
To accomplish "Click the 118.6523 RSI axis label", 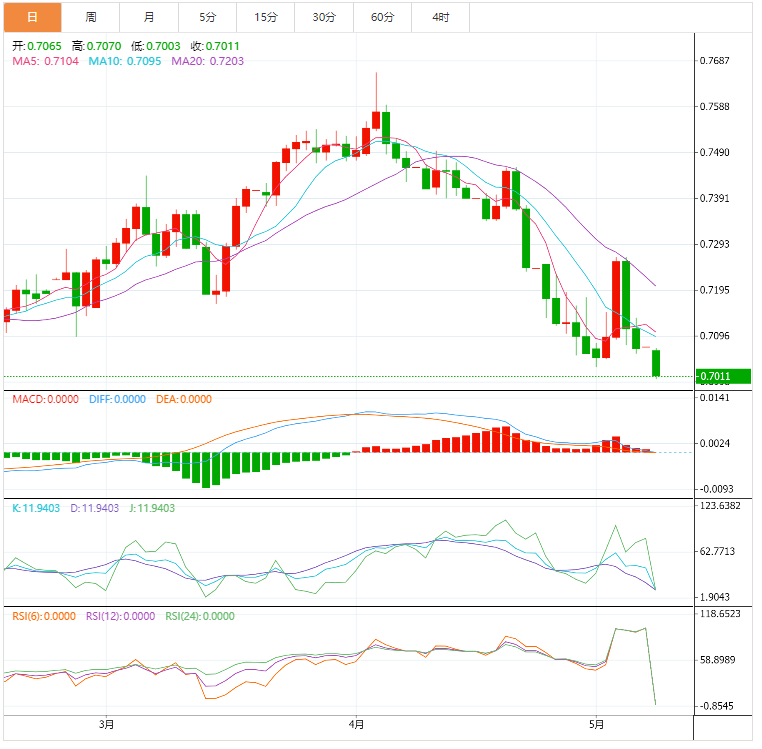I will (x=720, y=614).
